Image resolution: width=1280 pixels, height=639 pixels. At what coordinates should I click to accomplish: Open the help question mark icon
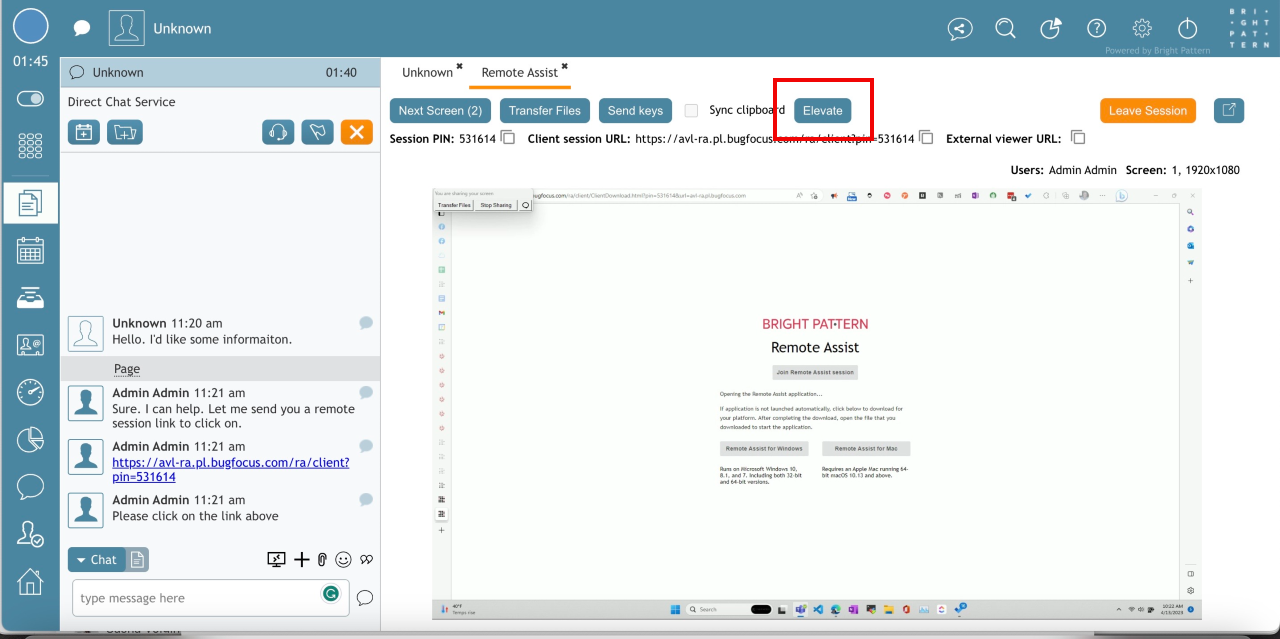pos(1097,29)
